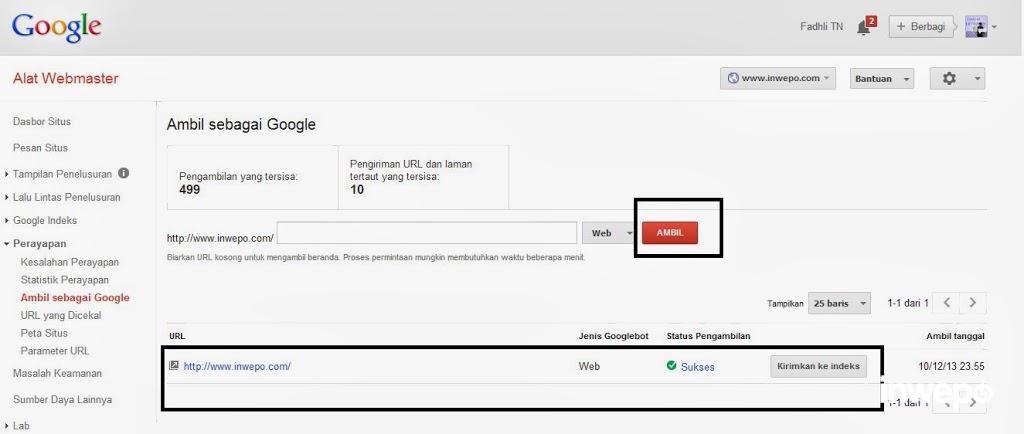
Task: Open the www.inwepo.com site dropdown
Action: (x=778, y=78)
